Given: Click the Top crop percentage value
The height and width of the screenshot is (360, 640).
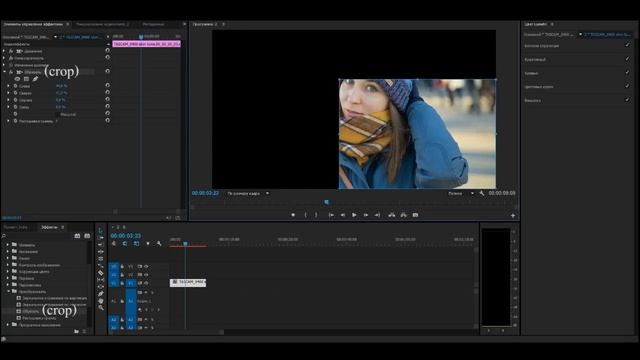Looking at the screenshot, I should coord(61,93).
